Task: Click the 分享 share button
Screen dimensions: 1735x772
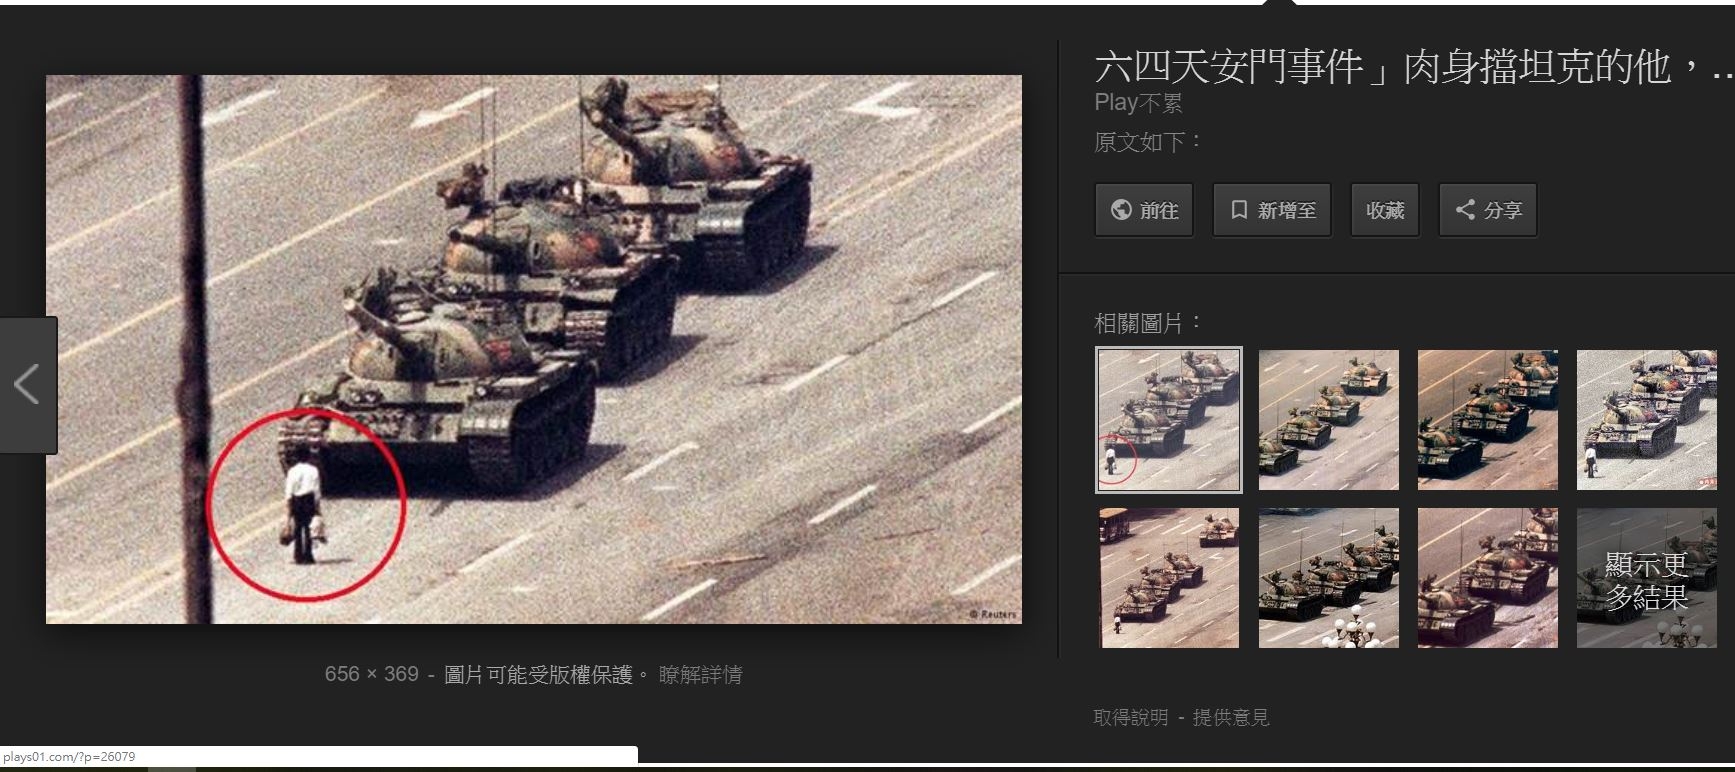Action: pos(1488,210)
